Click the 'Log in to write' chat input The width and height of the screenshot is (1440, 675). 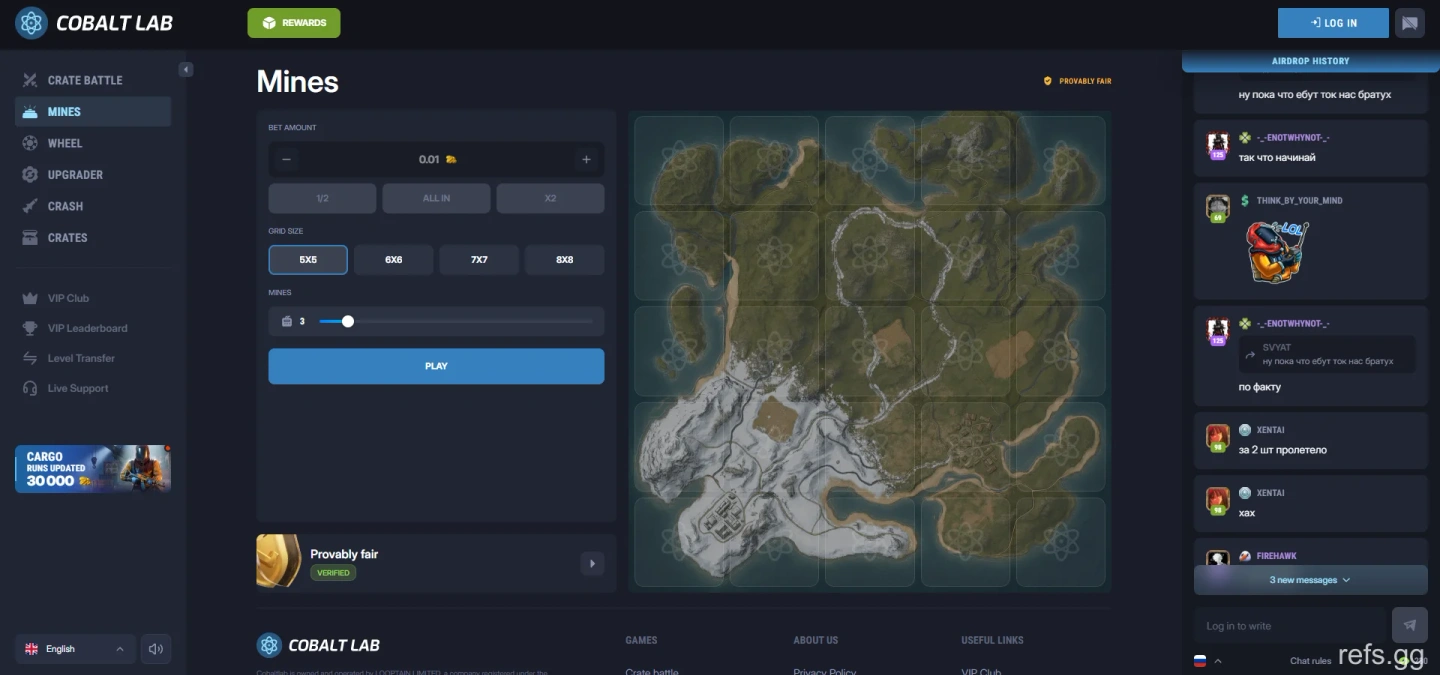1290,626
